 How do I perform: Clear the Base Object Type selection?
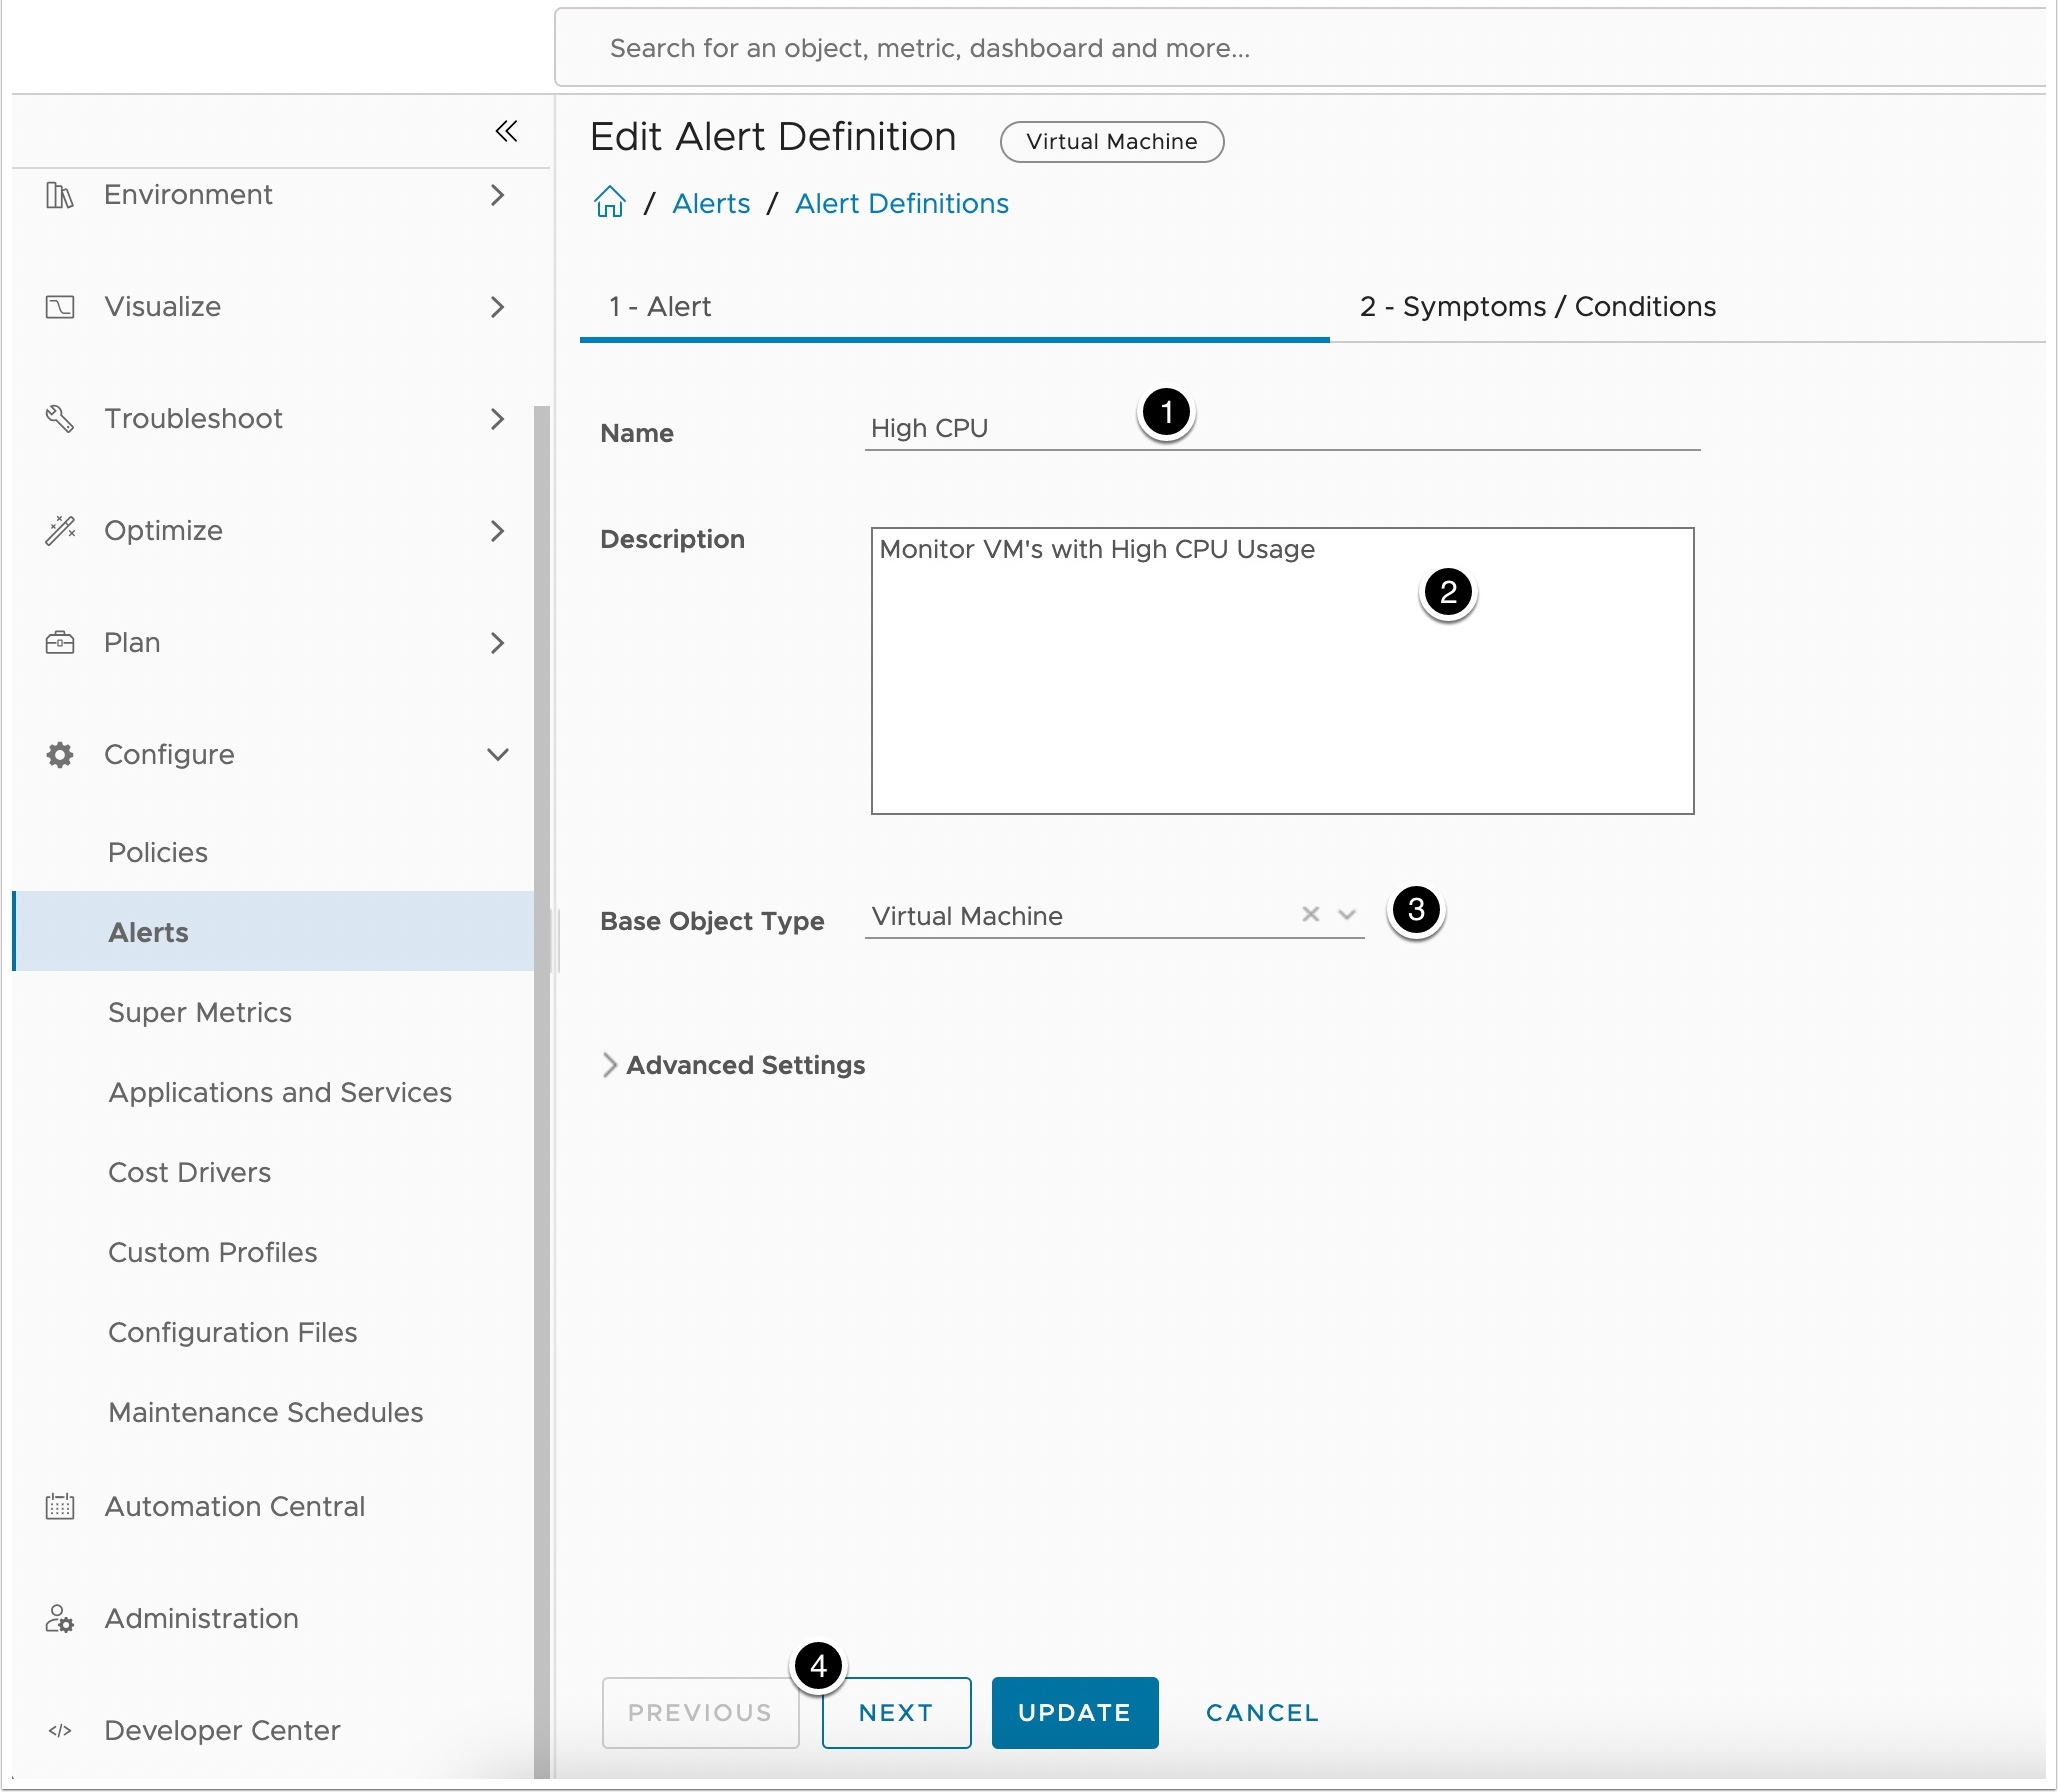1311,914
